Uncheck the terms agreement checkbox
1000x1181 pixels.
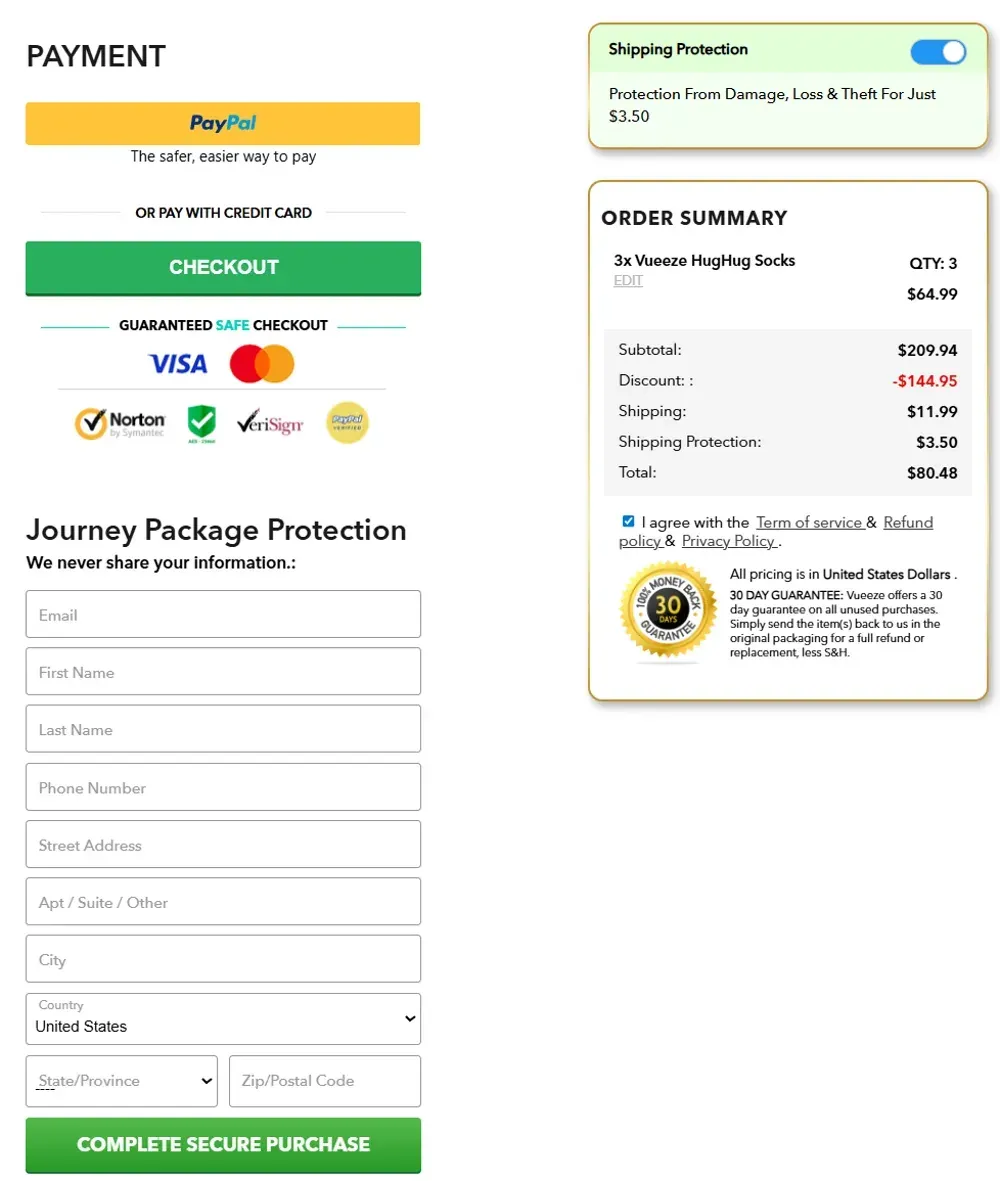tap(628, 520)
